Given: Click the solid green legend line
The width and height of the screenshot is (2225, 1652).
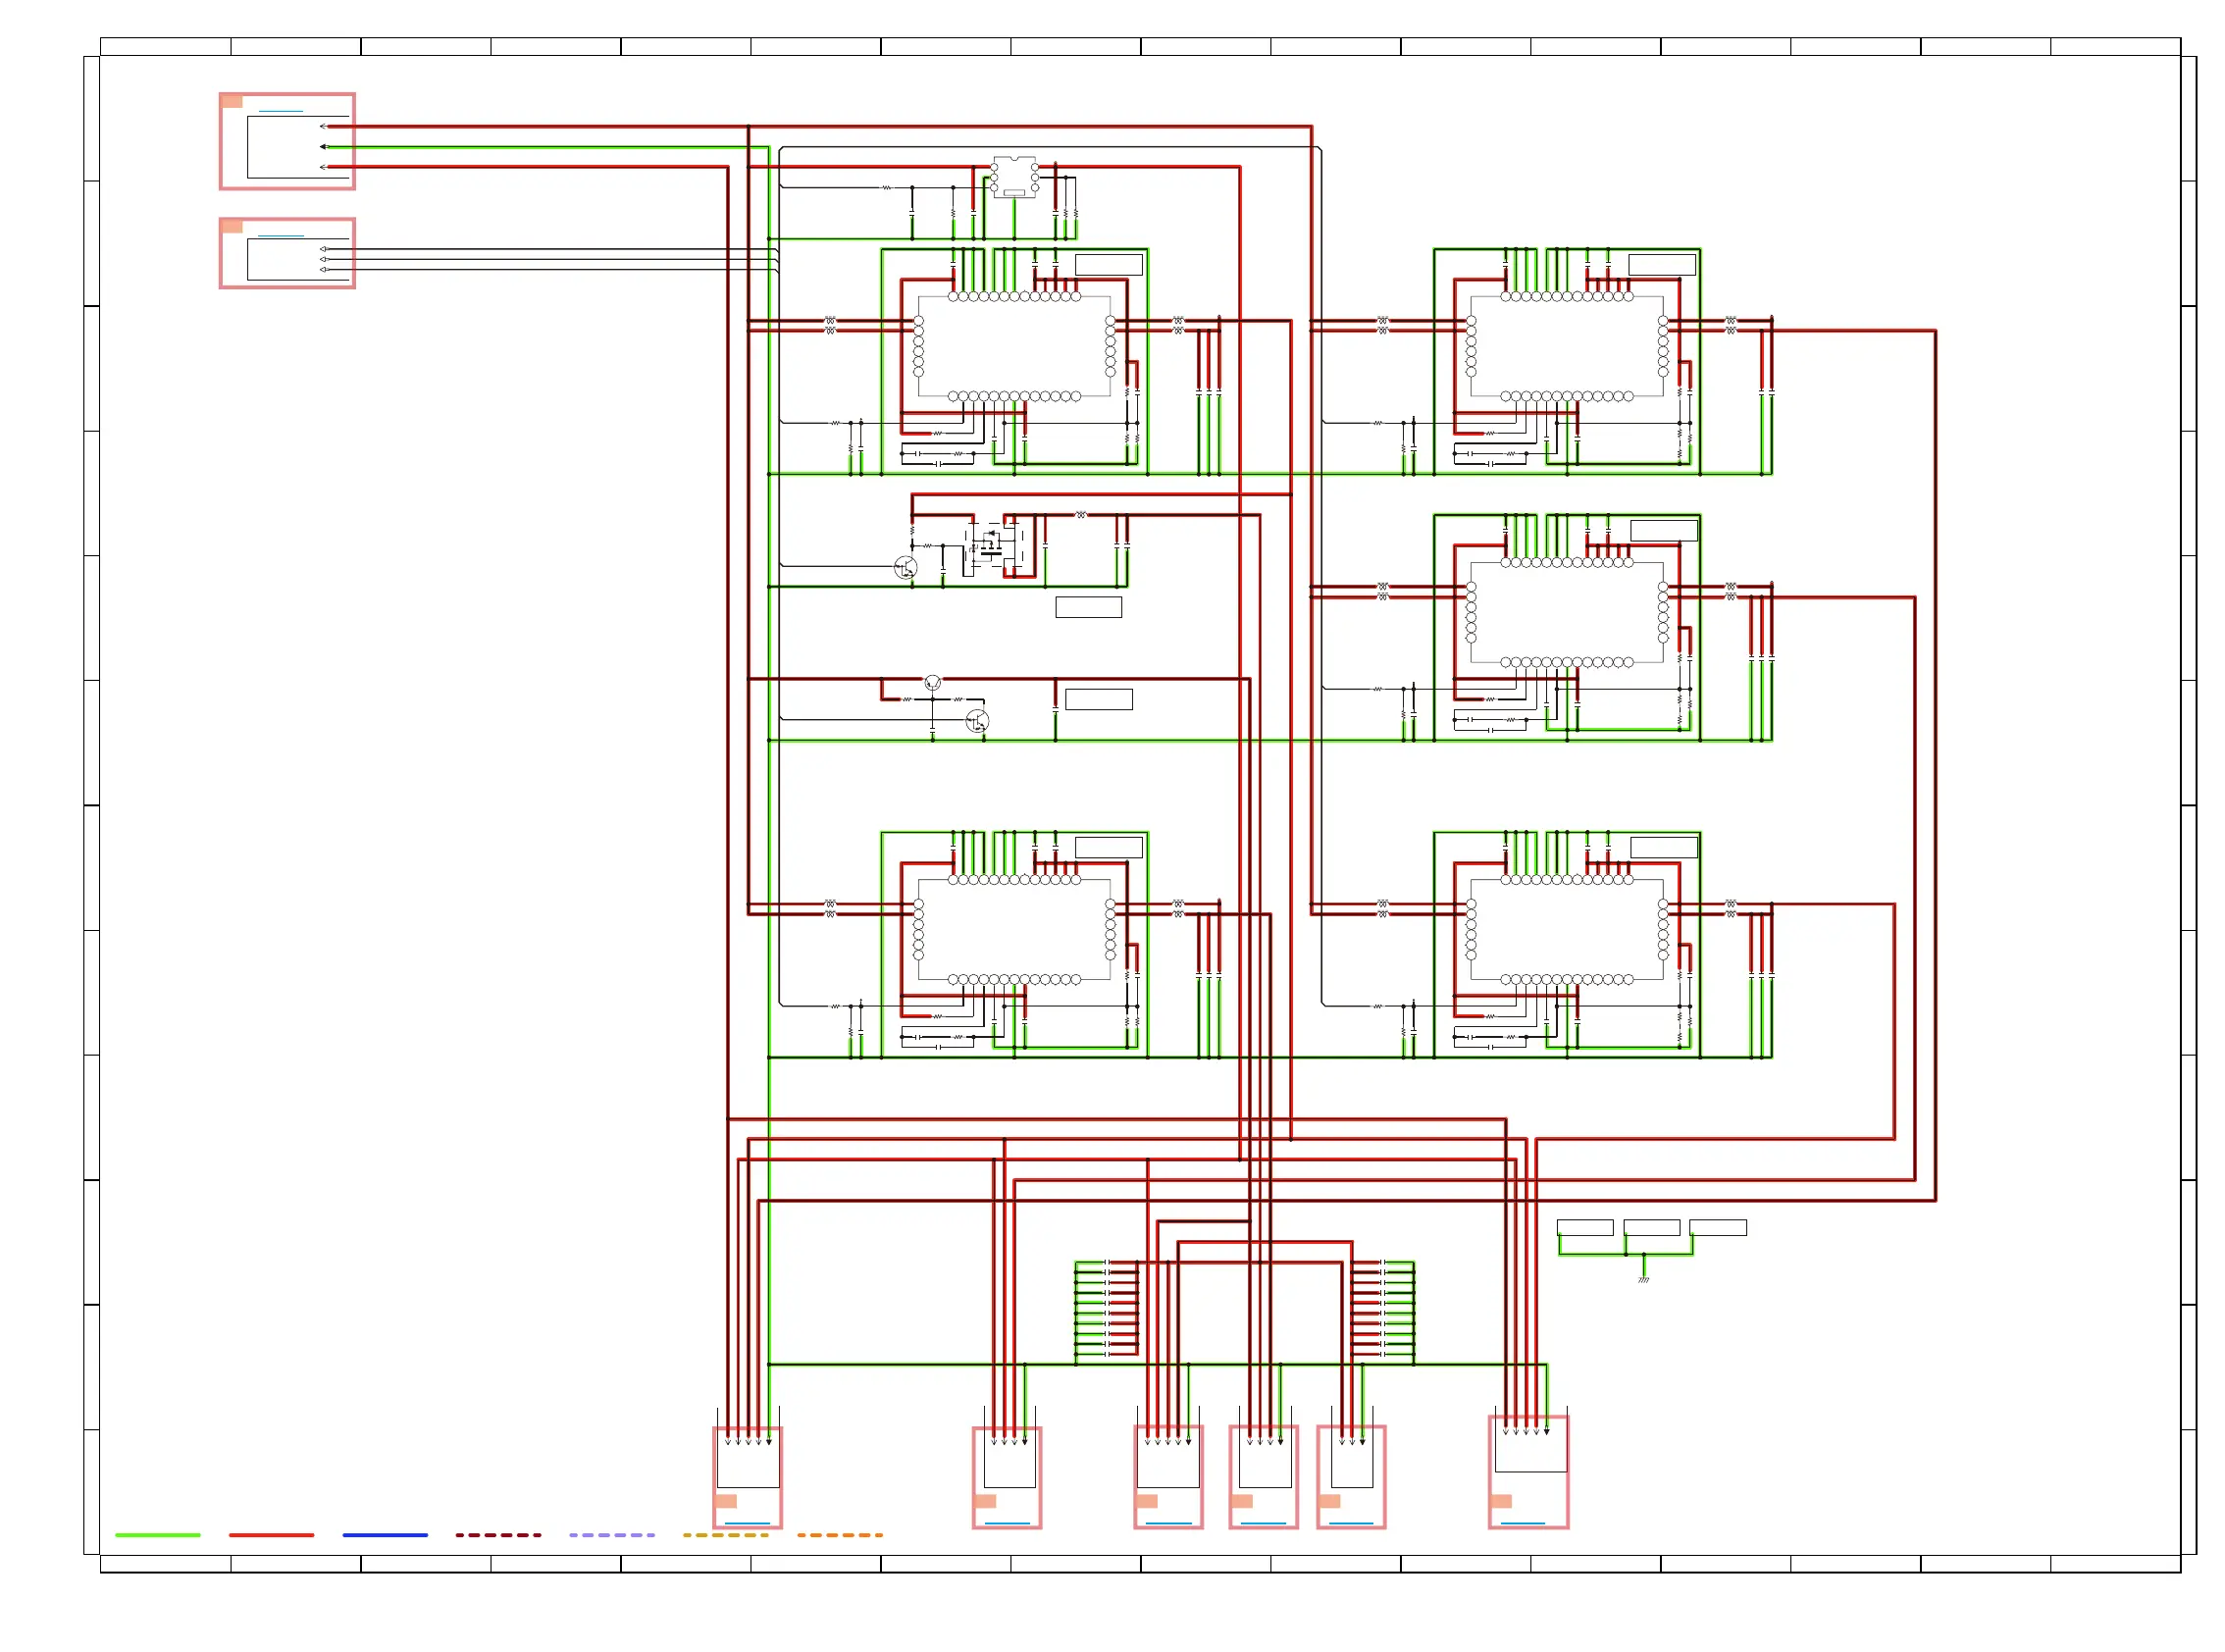Looking at the screenshot, I should point(158,1535).
